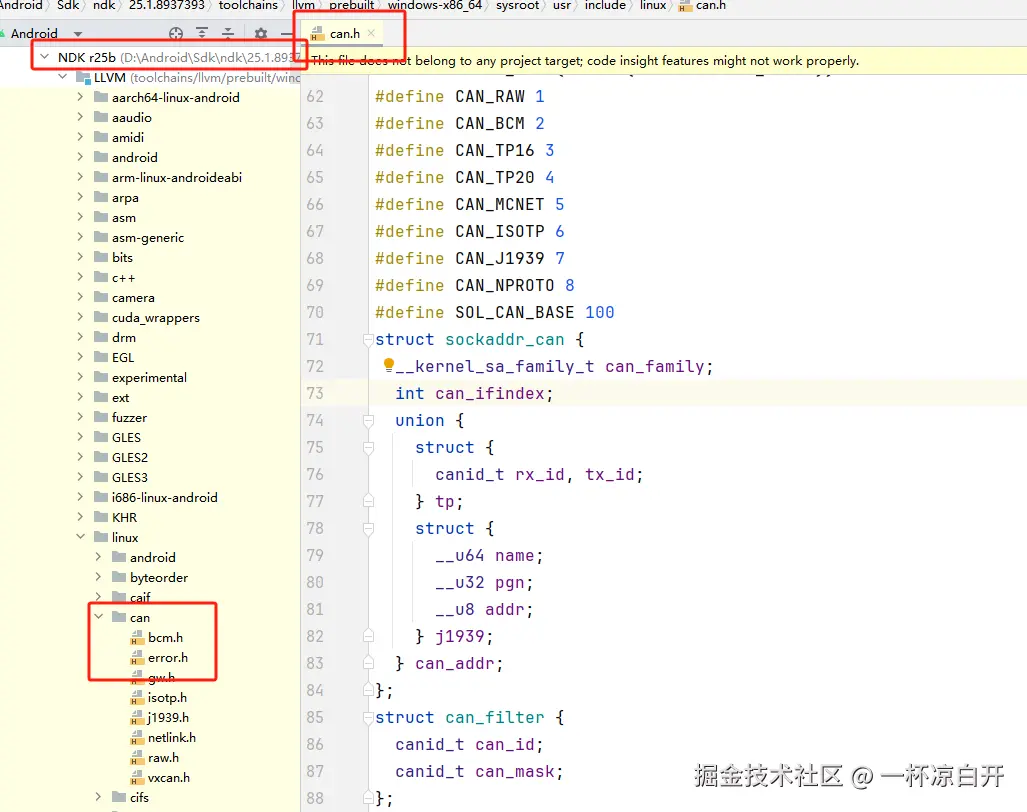Viewport: 1027px width, 812px height.
Task: Select the i686-linux-android folder
Action: click(164, 497)
